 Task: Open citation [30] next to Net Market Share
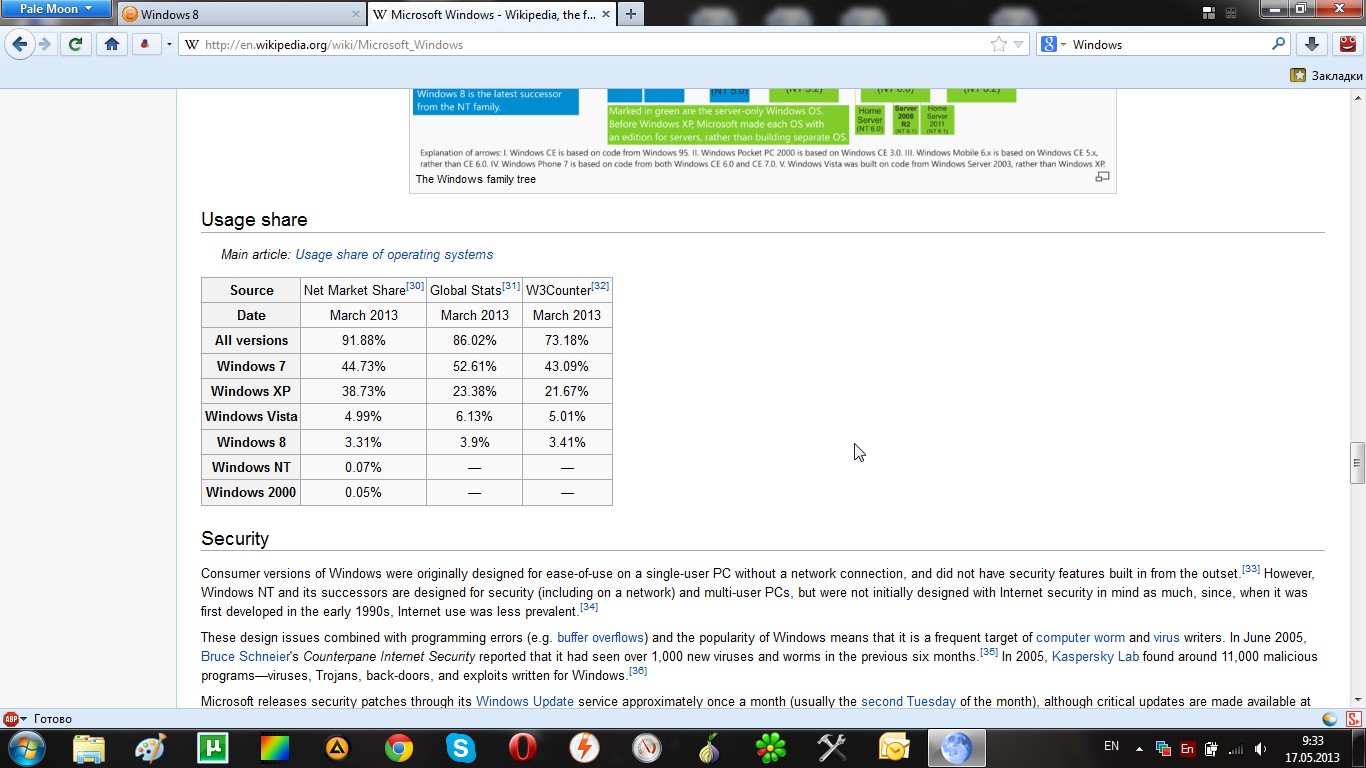coord(415,286)
